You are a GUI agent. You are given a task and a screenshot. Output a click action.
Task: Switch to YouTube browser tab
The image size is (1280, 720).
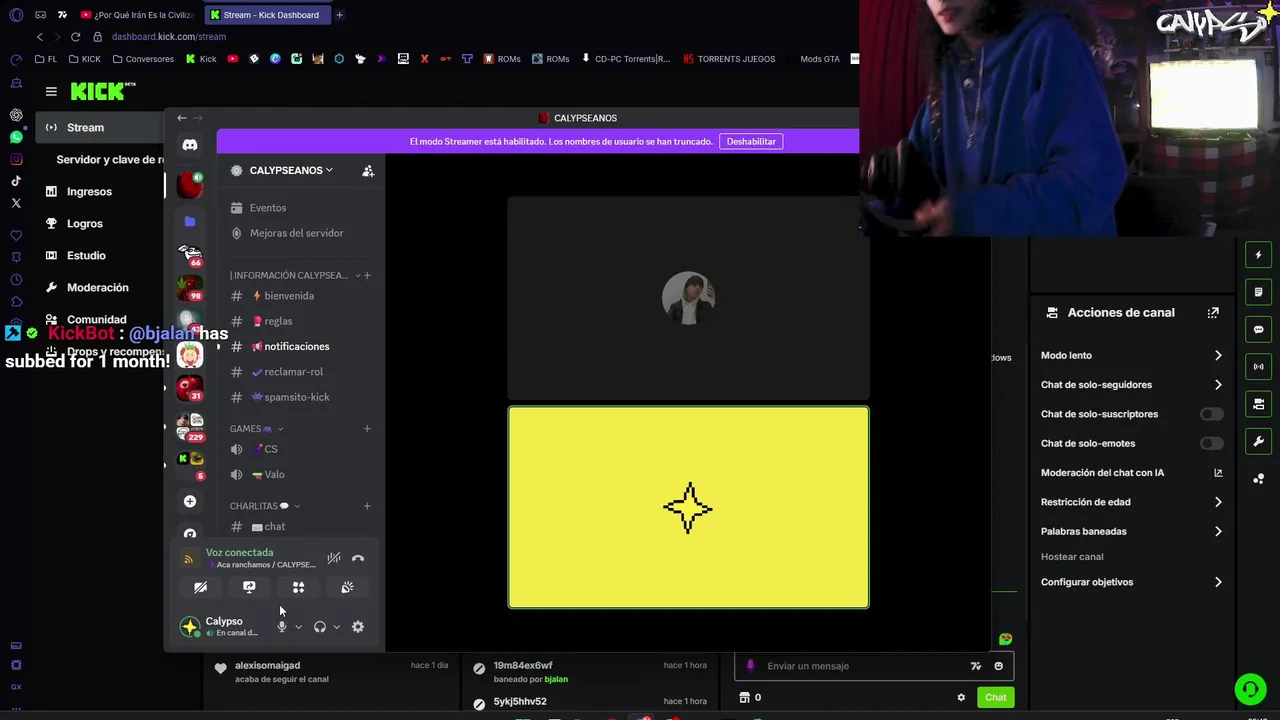[138, 15]
